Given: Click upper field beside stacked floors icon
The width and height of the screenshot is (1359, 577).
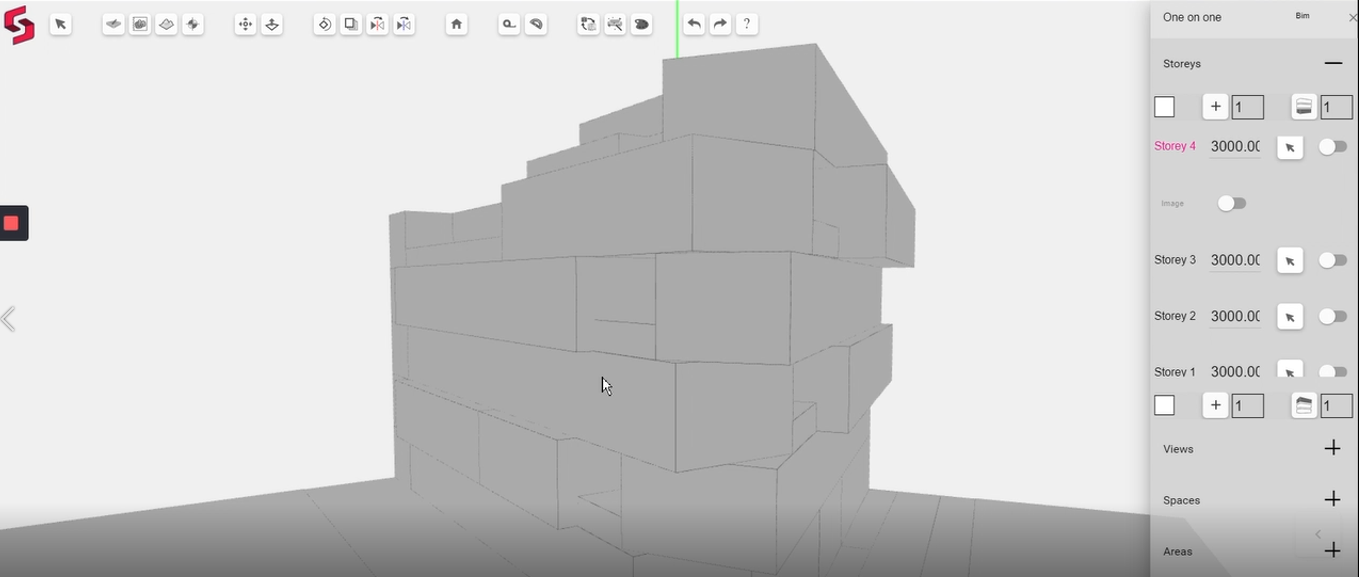Looking at the screenshot, I should (1337, 107).
